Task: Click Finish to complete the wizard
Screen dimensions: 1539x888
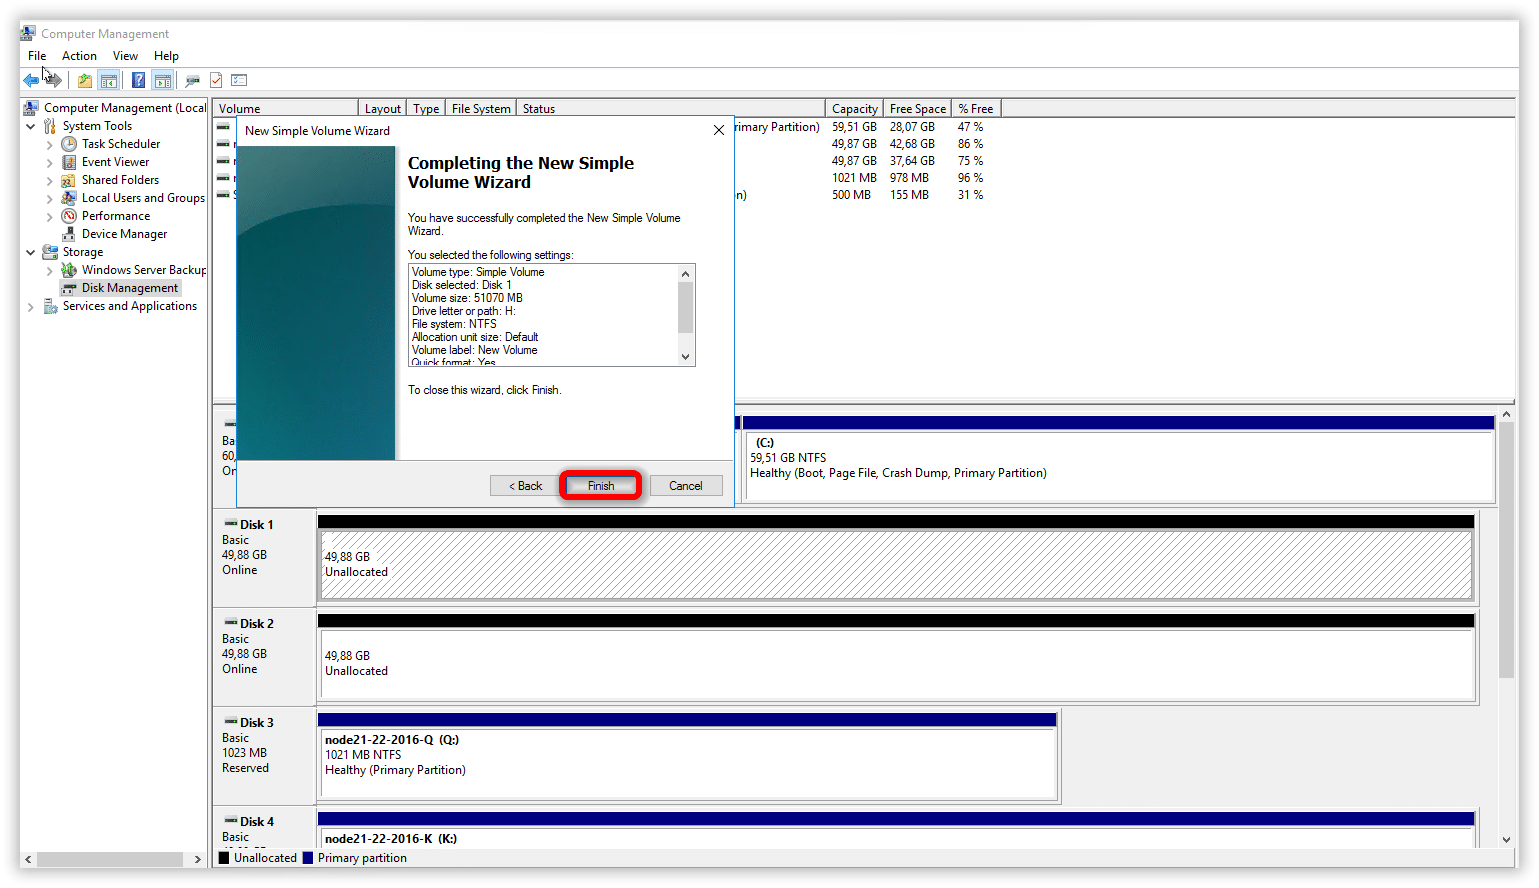Action: click(601, 486)
